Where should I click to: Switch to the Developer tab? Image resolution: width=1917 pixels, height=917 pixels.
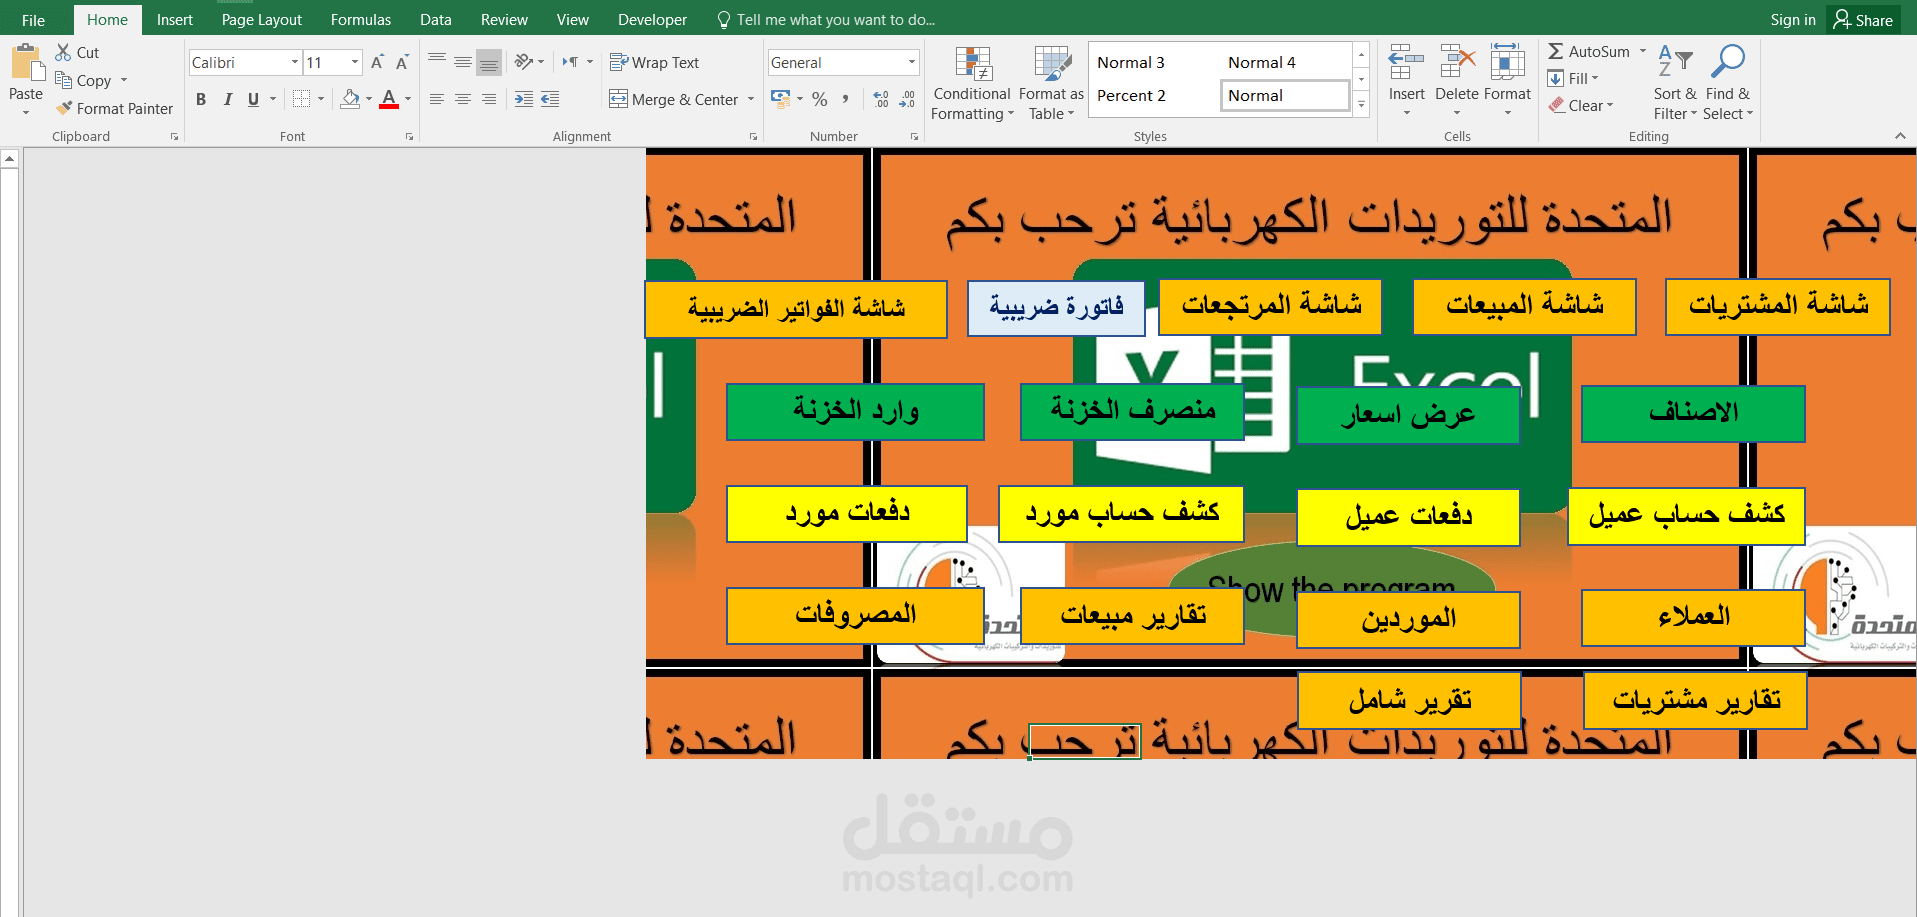[652, 20]
